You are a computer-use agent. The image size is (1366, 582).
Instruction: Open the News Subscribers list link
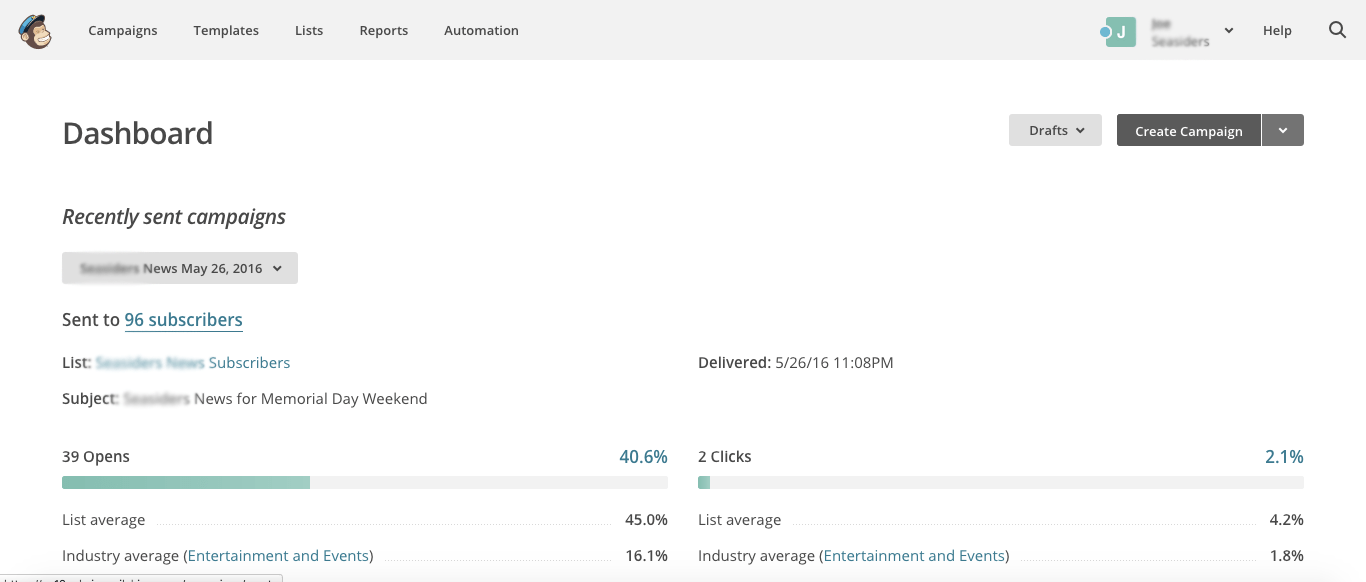click(x=193, y=363)
